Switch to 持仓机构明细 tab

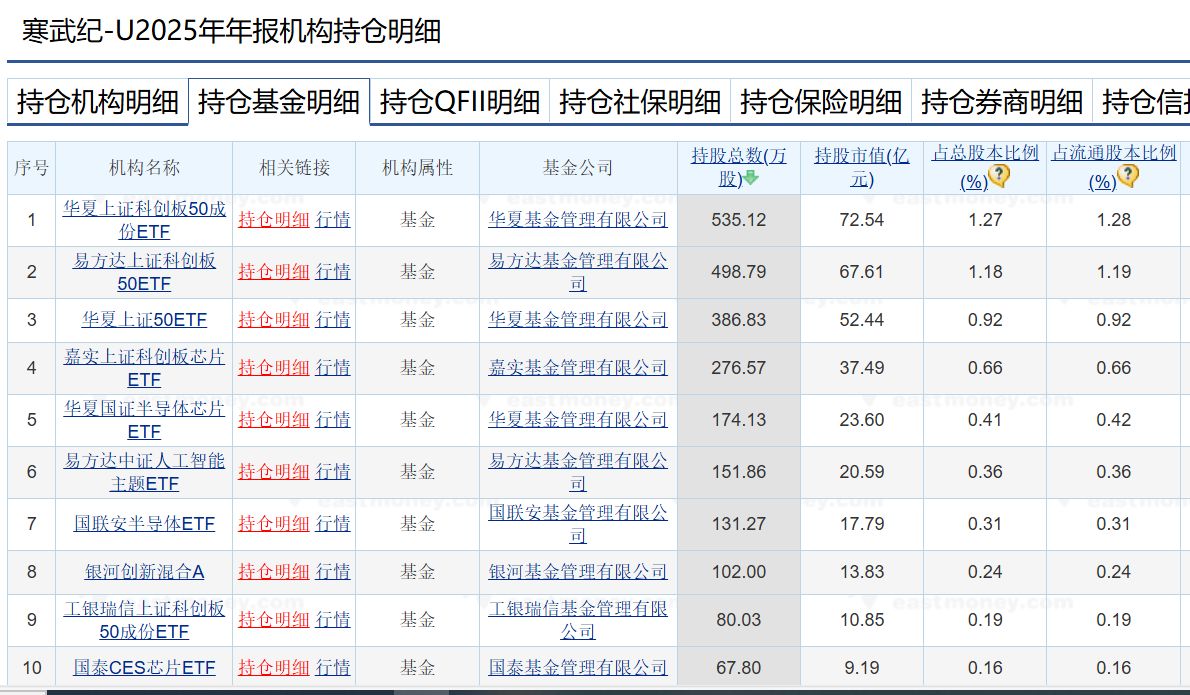coord(98,102)
